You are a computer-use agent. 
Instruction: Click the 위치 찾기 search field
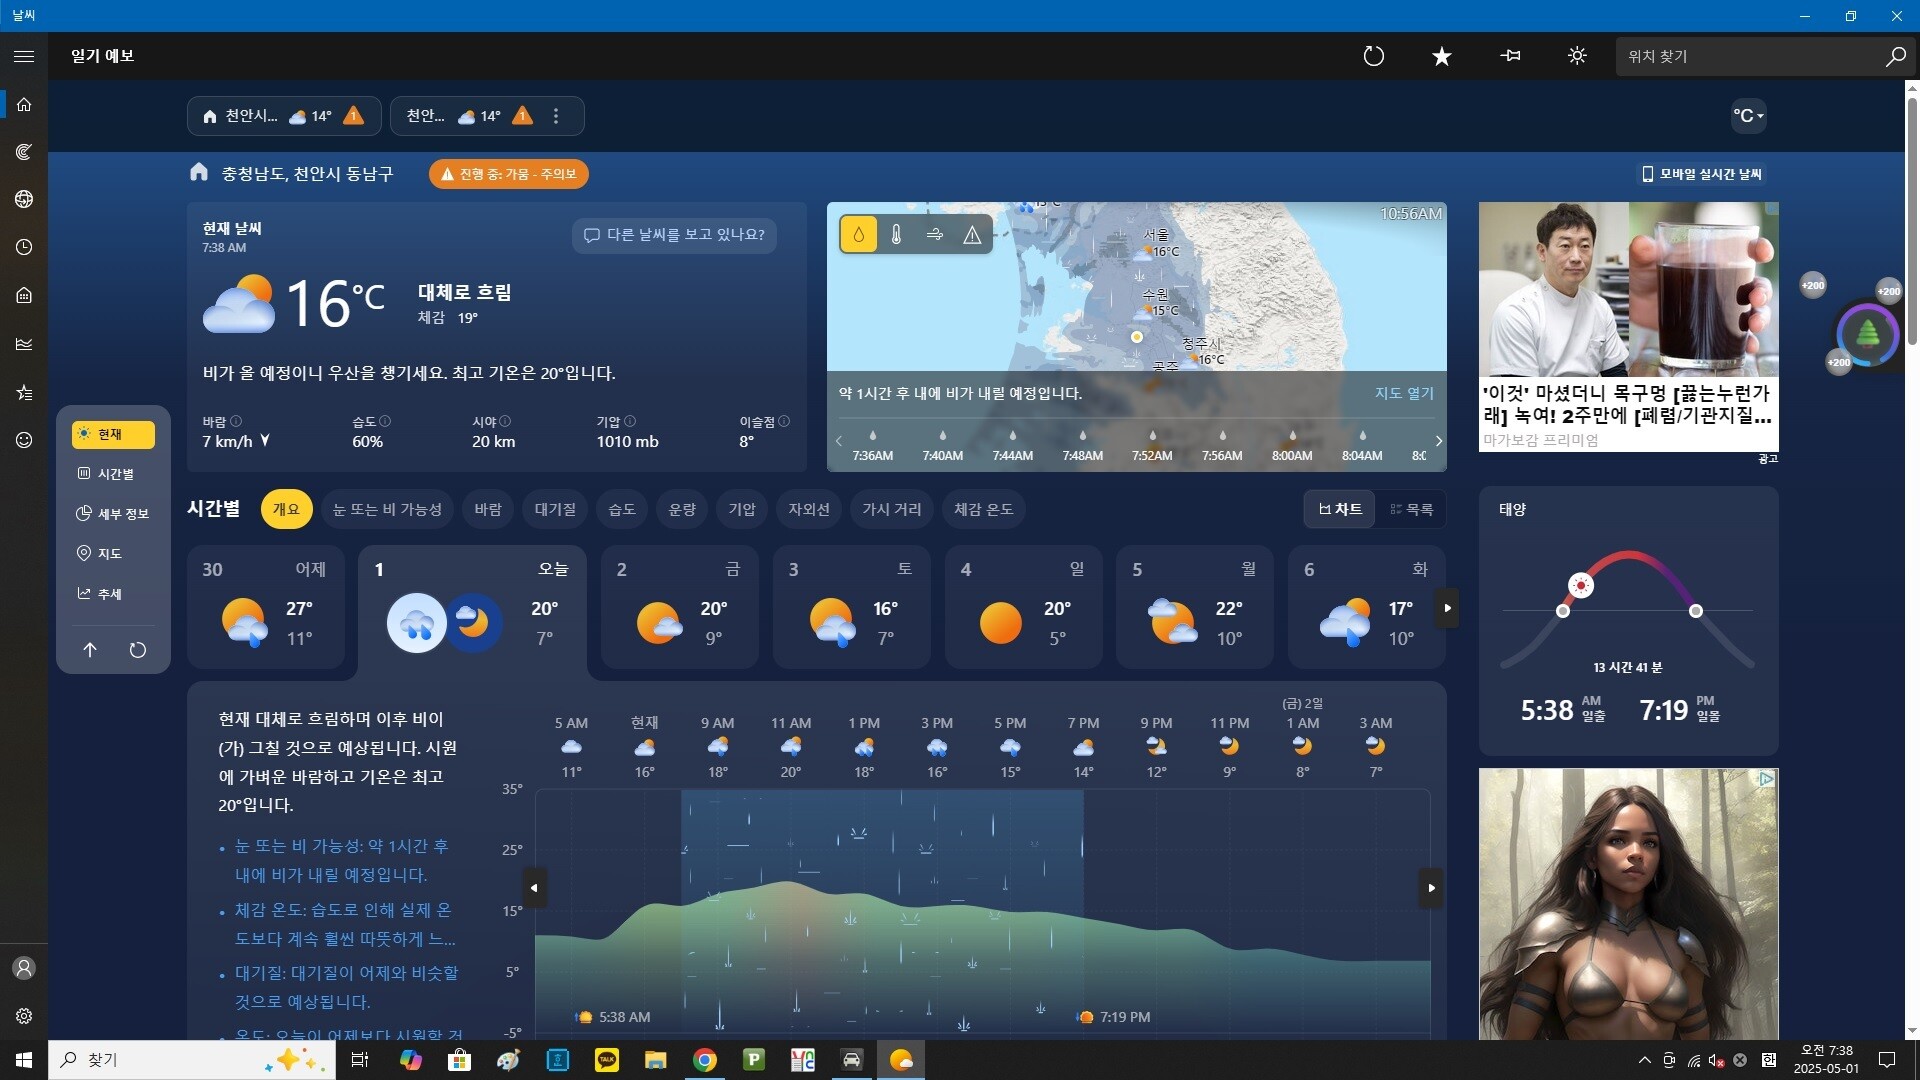tap(1750, 56)
